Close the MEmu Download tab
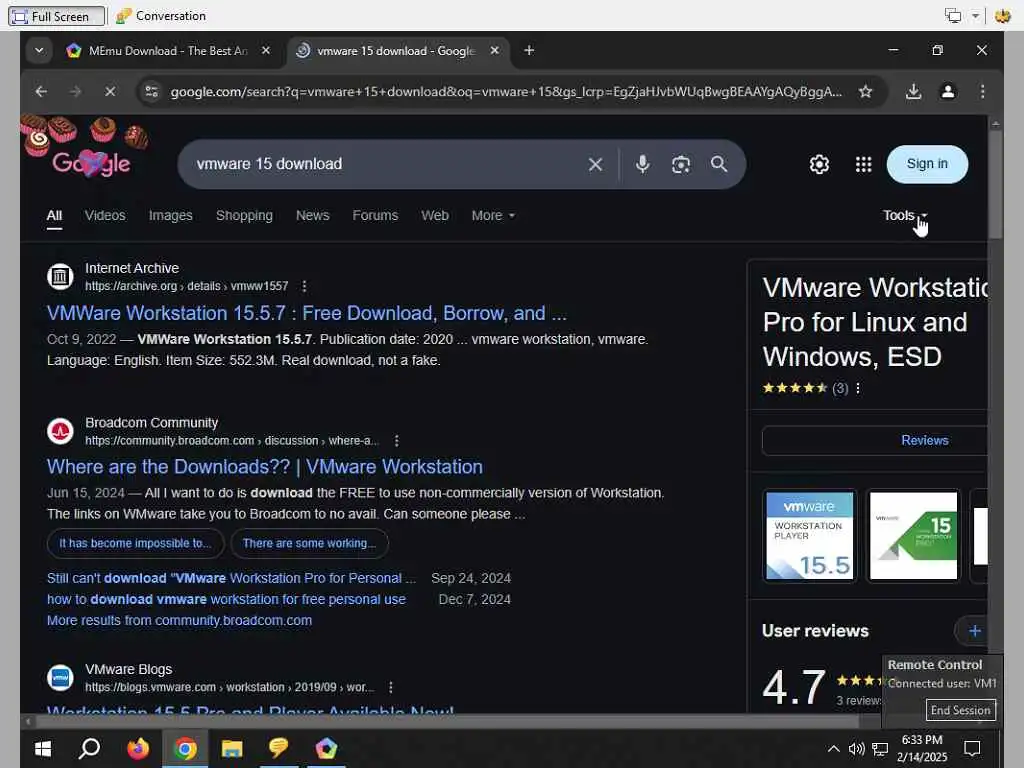This screenshot has width=1024, height=768. (266, 50)
